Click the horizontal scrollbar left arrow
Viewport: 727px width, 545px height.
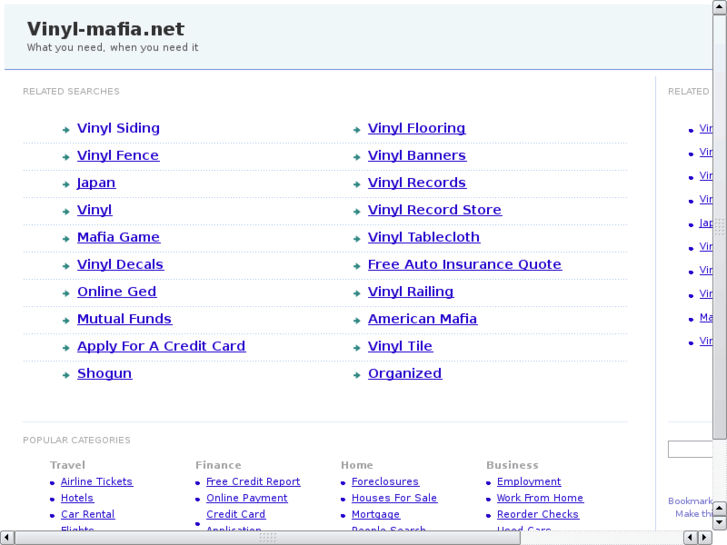[8, 537]
